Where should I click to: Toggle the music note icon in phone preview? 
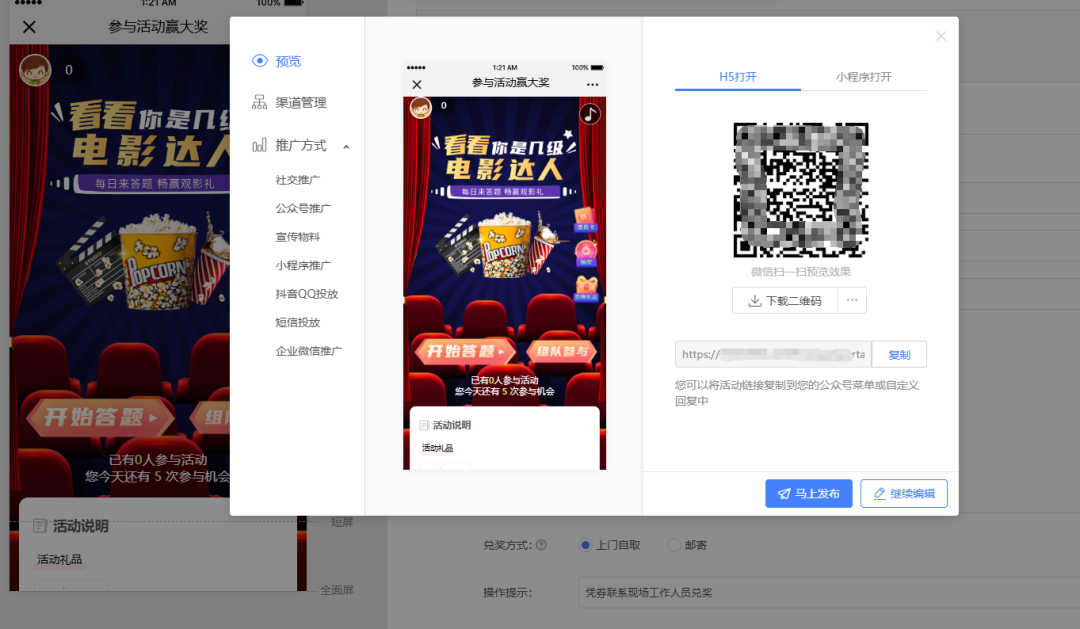[590, 114]
